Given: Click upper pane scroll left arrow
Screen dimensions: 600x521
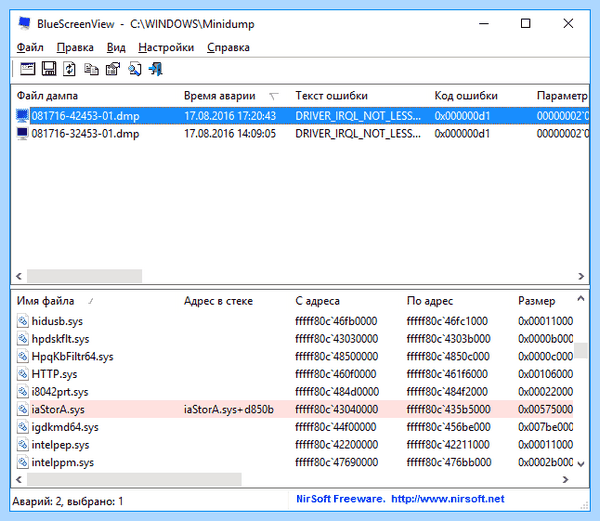Looking at the screenshot, I should (19, 276).
